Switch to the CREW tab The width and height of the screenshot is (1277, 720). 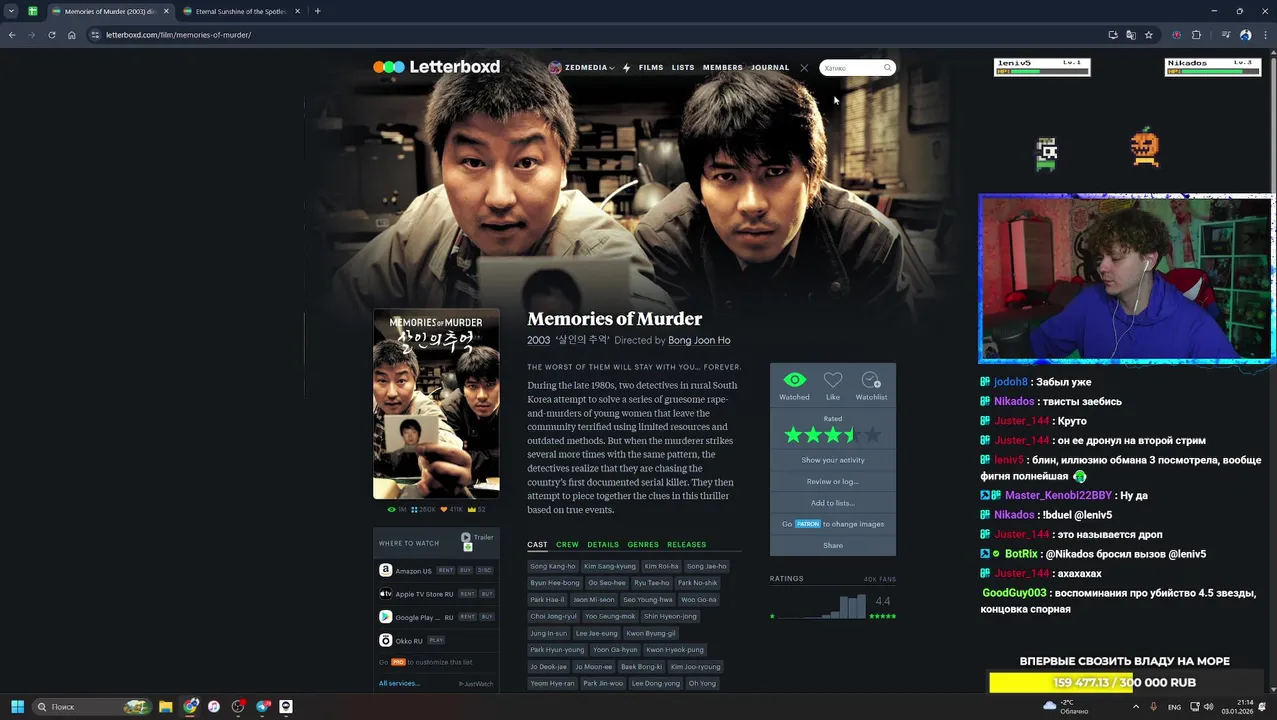click(567, 545)
